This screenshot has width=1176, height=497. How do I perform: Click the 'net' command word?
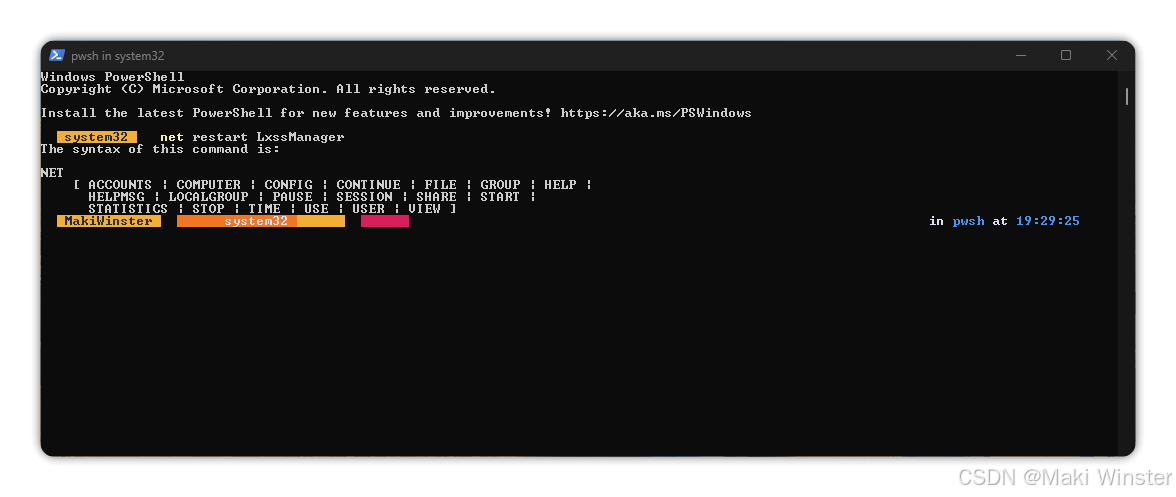pos(172,137)
